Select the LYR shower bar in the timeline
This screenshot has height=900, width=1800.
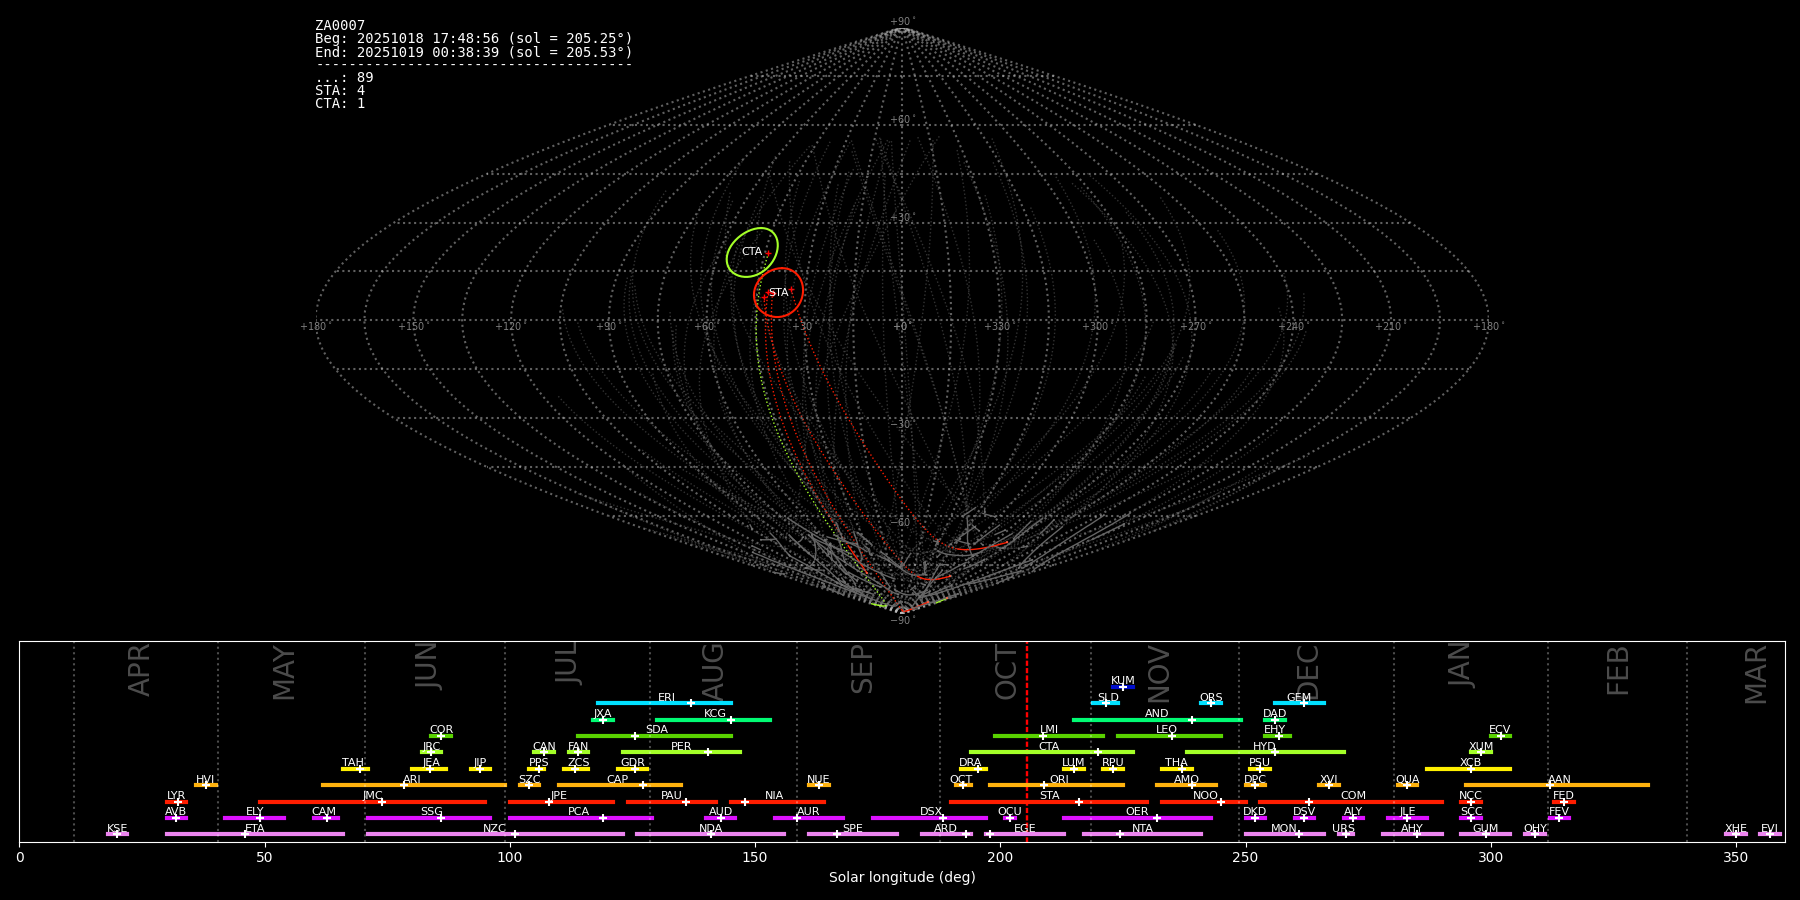tap(176, 801)
